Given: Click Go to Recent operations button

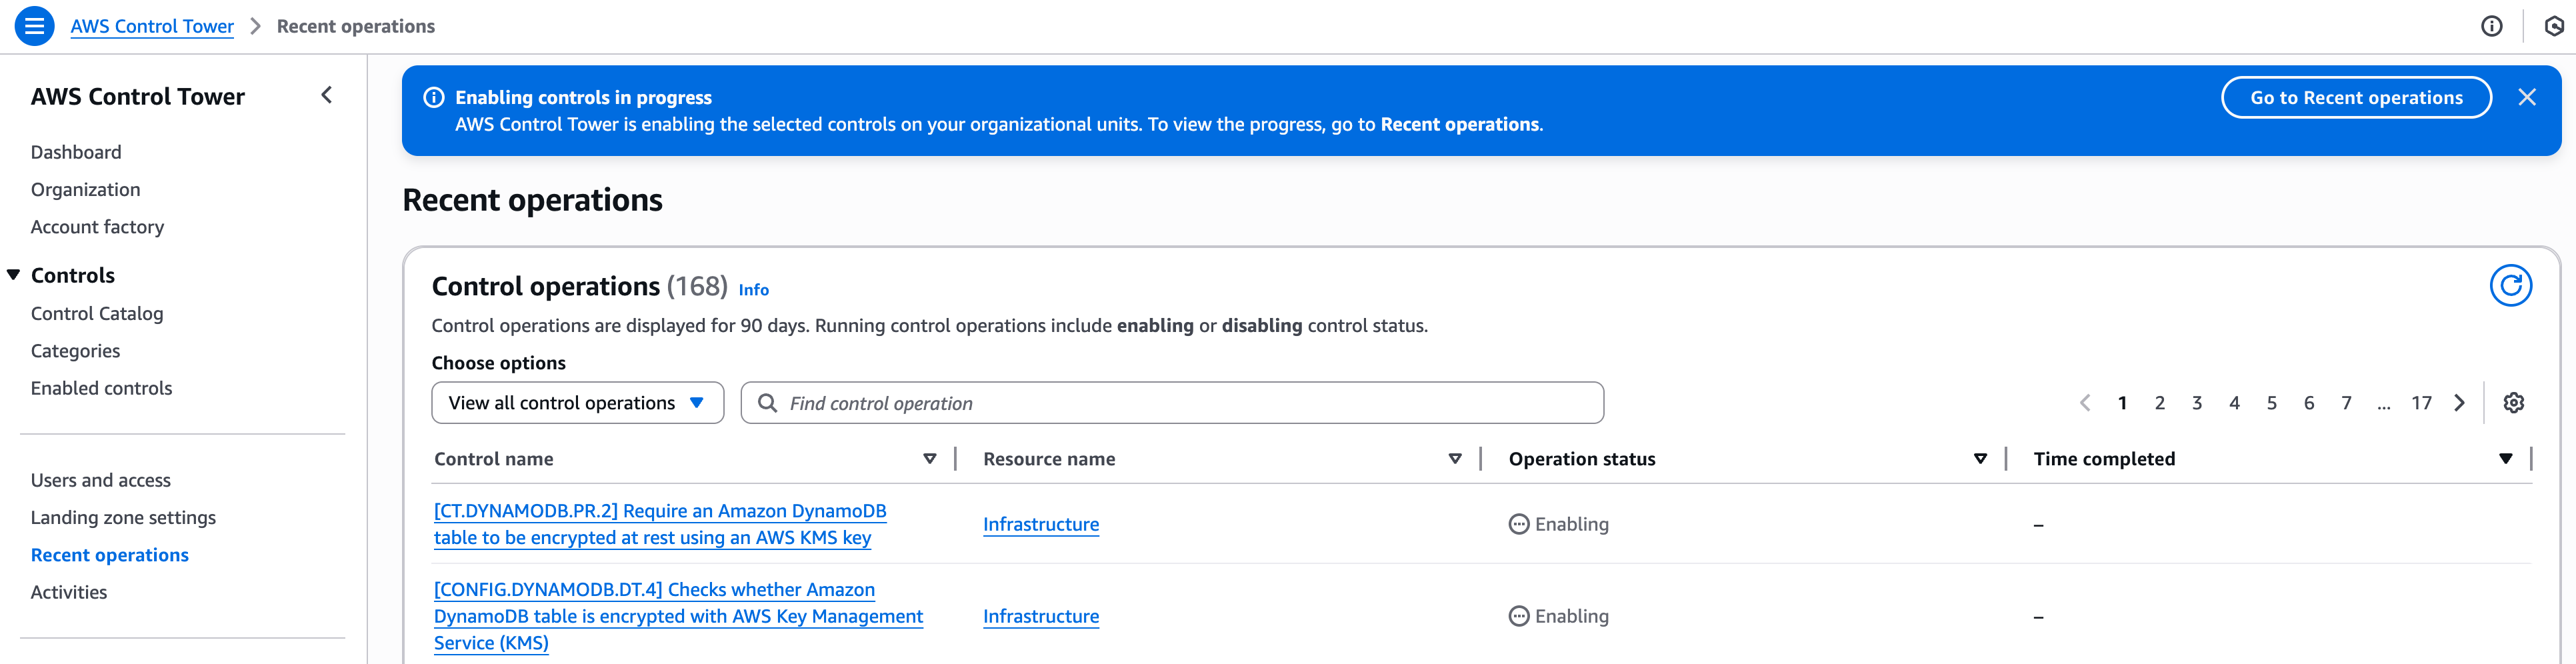Looking at the screenshot, I should [x=2355, y=97].
